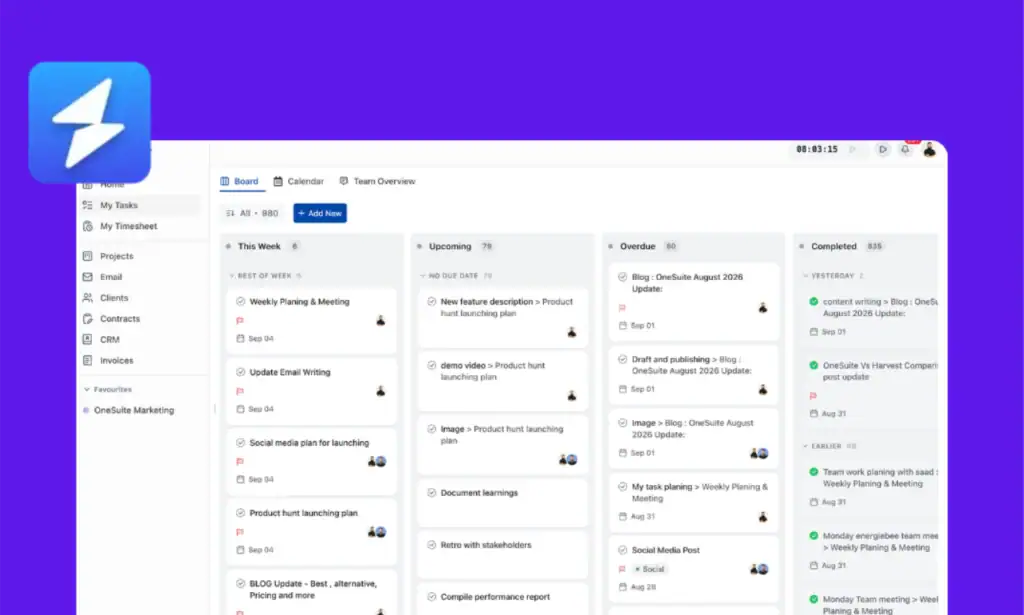Screen dimensions: 1024x615
Task: Check off demo video task
Action: coord(432,366)
